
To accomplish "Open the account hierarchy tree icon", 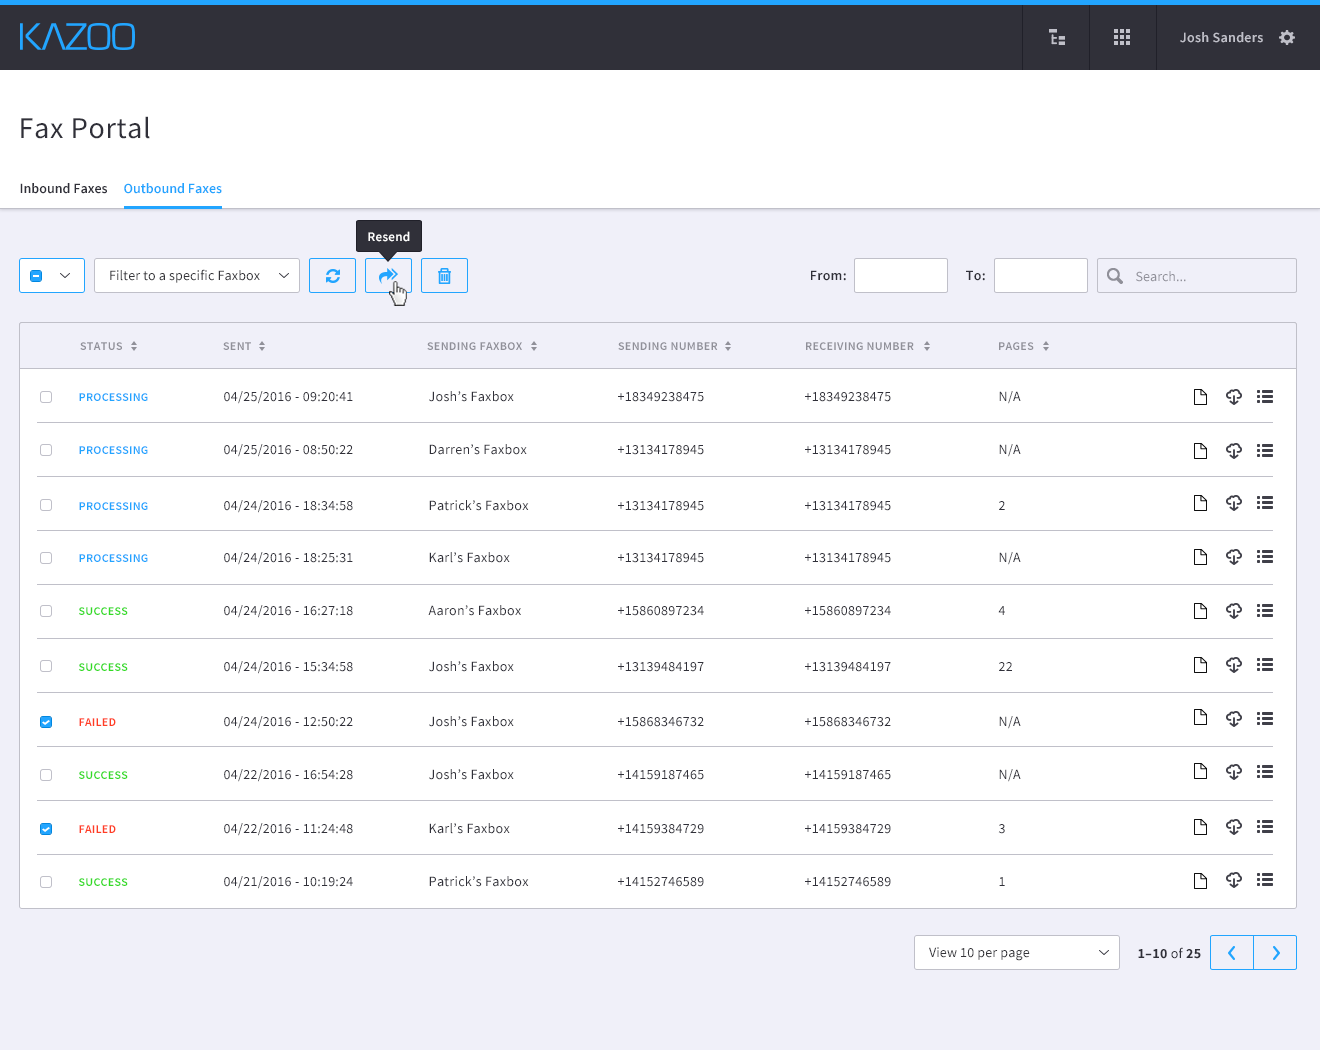I will (x=1056, y=37).
